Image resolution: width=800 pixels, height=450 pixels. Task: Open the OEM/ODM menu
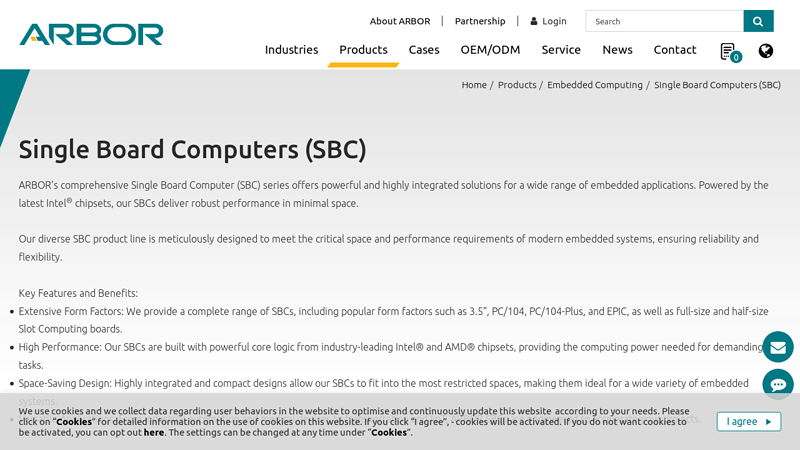tap(490, 49)
